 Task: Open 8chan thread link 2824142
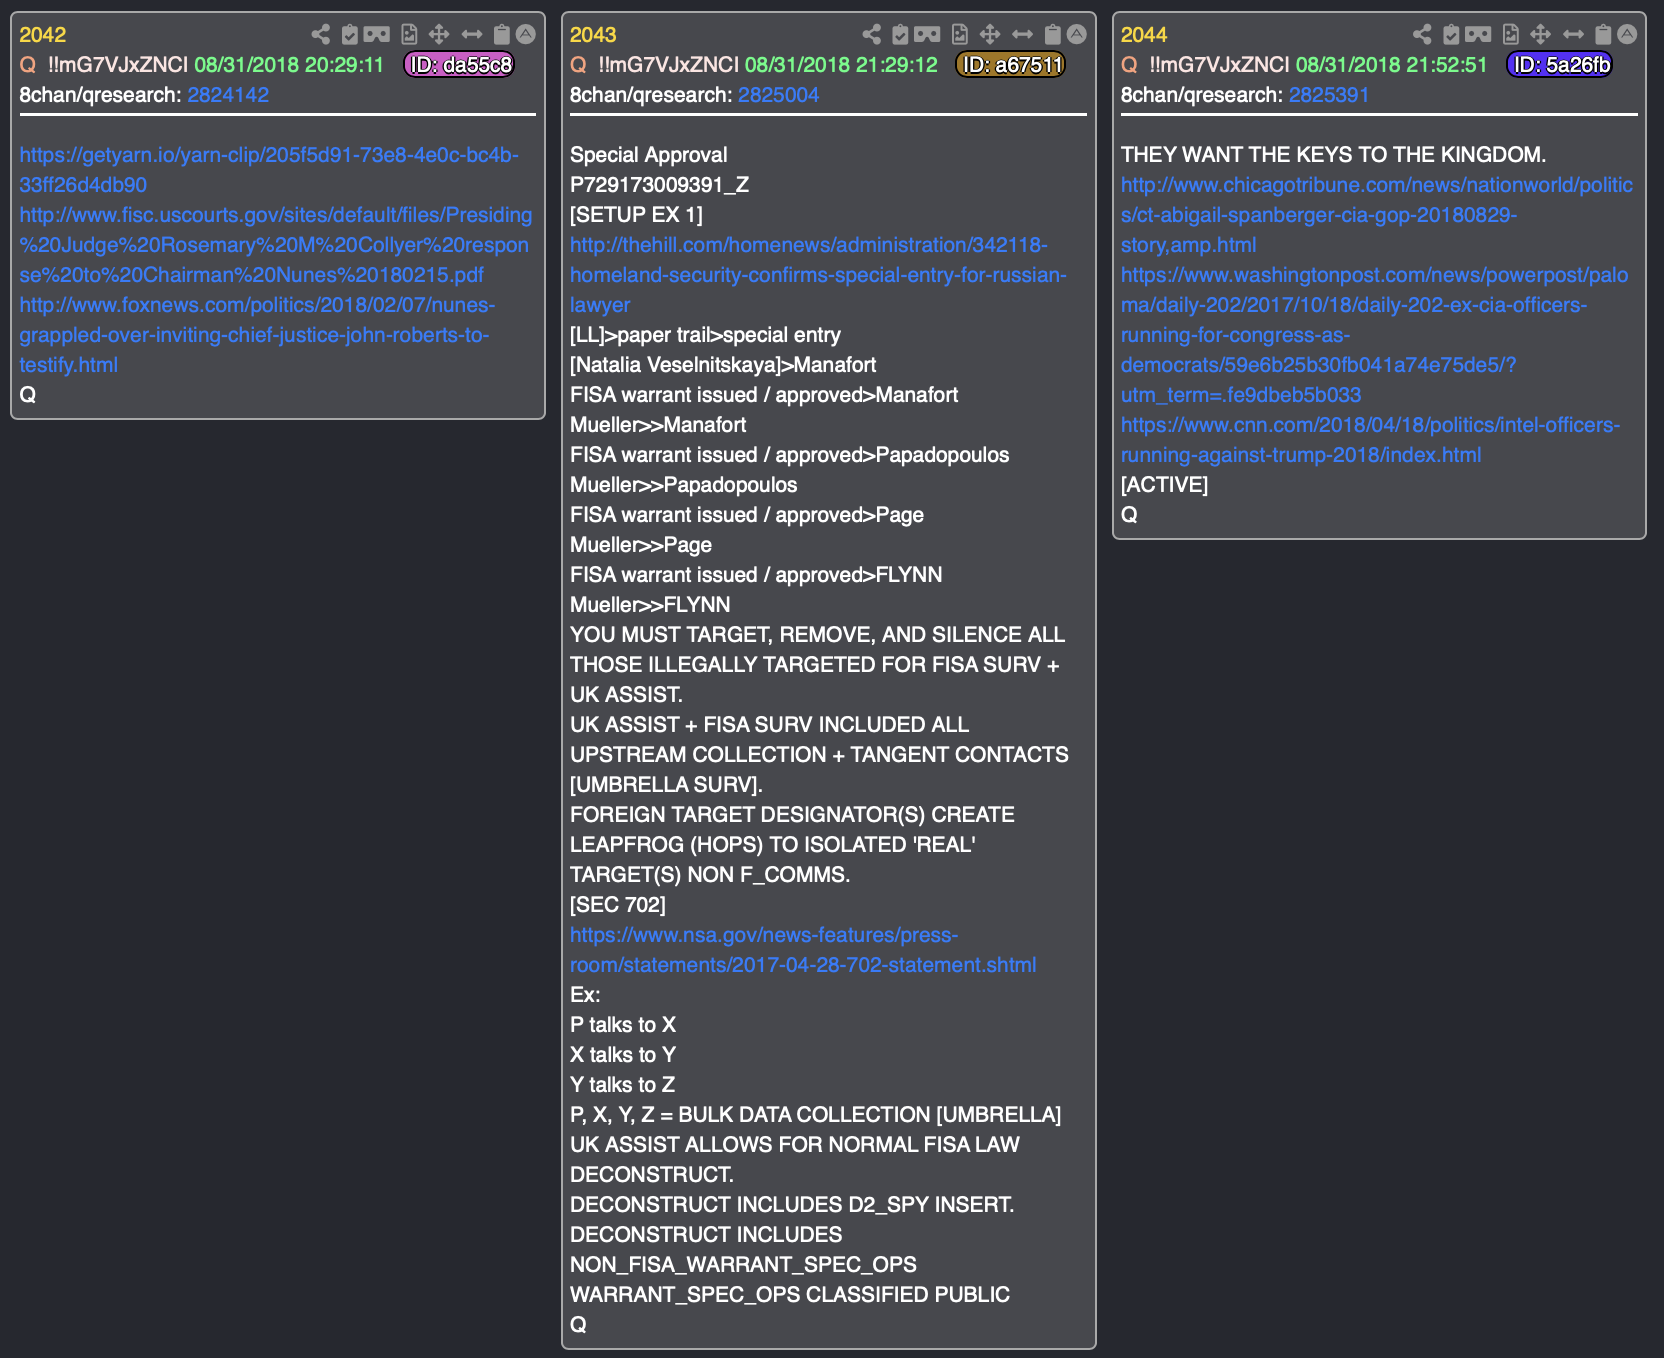click(228, 95)
